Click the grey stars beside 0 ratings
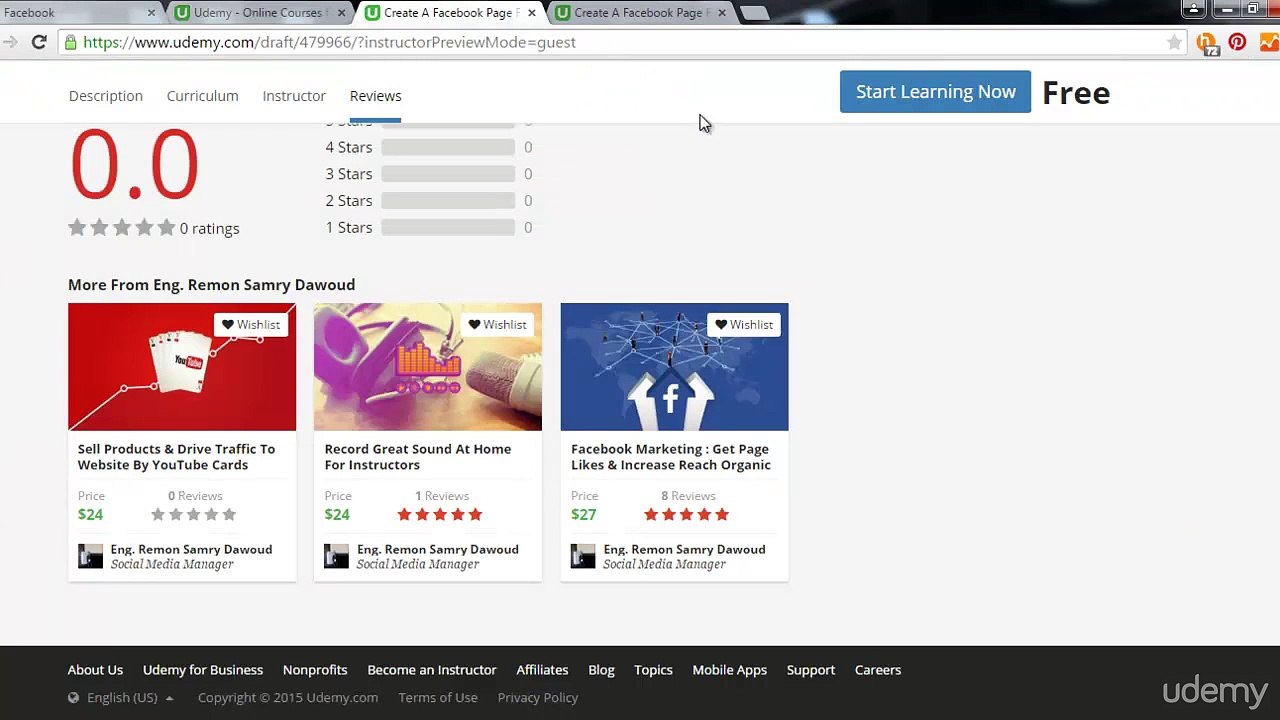The width and height of the screenshot is (1280, 720). click(122, 228)
